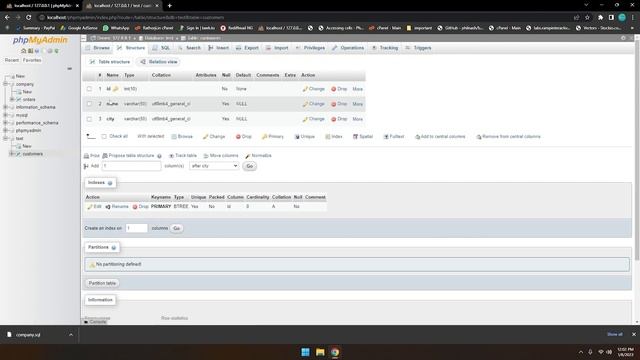Toggle the Check all checkbox

(x=104, y=137)
